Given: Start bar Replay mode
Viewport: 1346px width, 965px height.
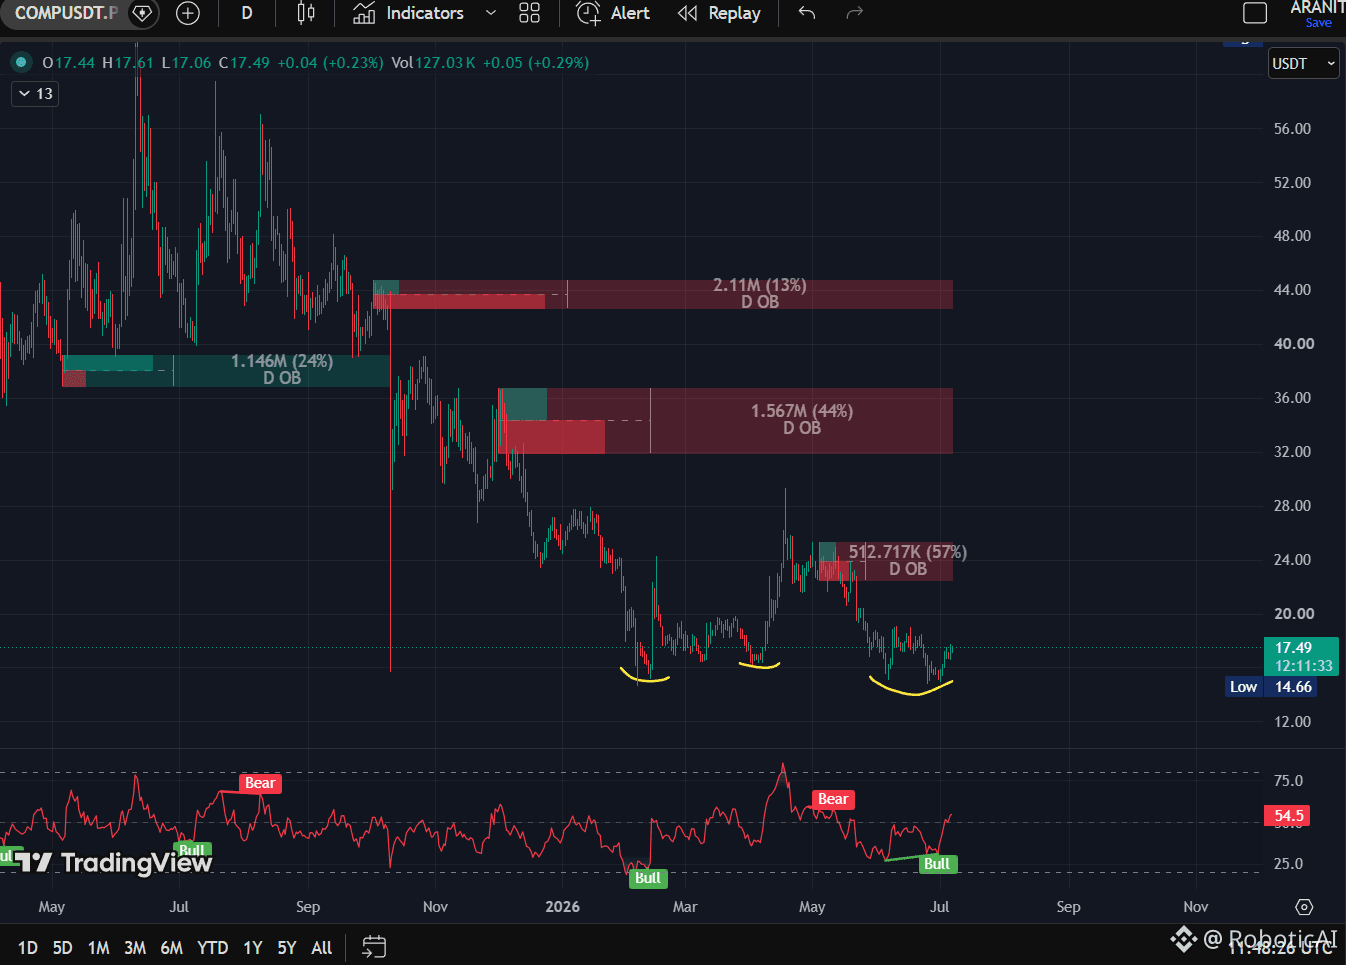Looking at the screenshot, I should pos(719,13).
